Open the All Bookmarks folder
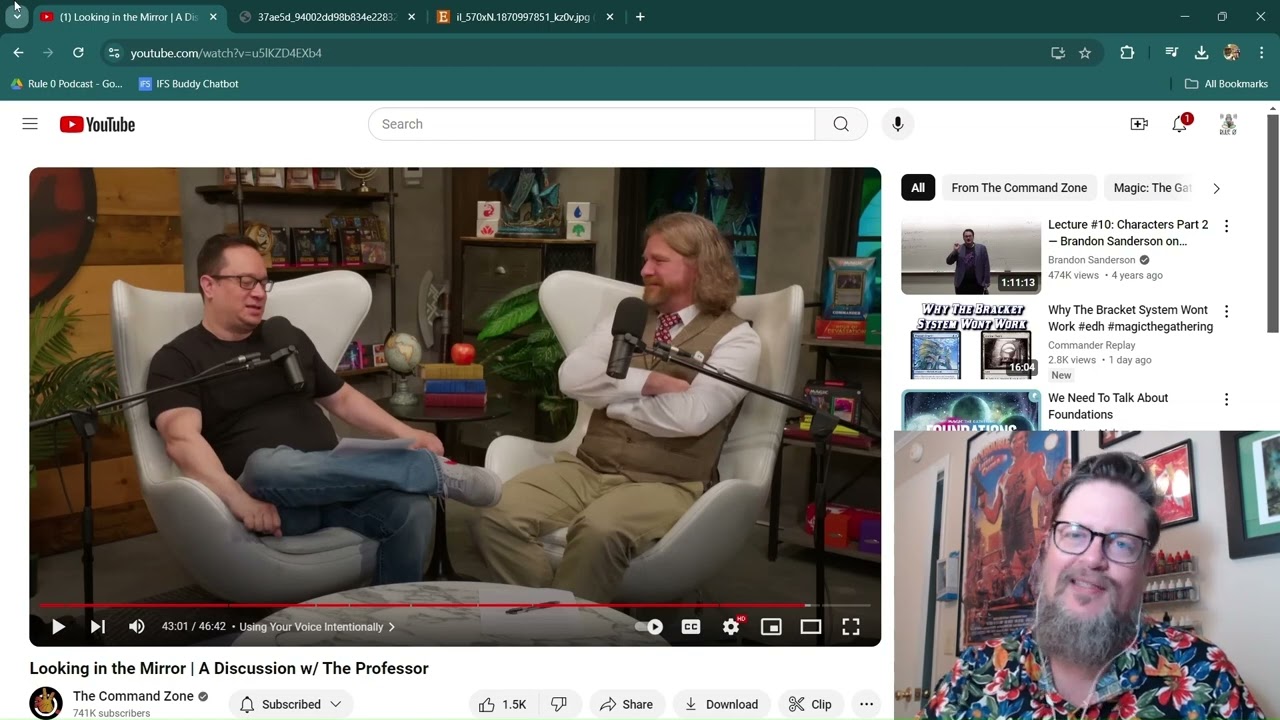Image resolution: width=1280 pixels, height=720 pixels. (1226, 84)
